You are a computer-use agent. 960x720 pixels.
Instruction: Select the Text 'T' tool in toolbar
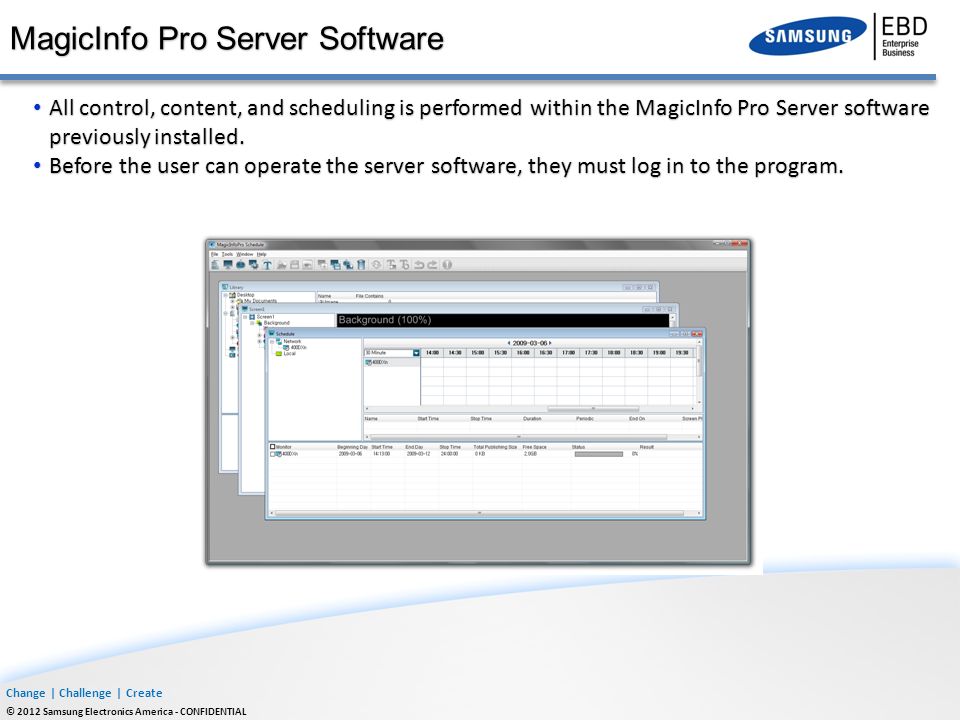[x=268, y=265]
